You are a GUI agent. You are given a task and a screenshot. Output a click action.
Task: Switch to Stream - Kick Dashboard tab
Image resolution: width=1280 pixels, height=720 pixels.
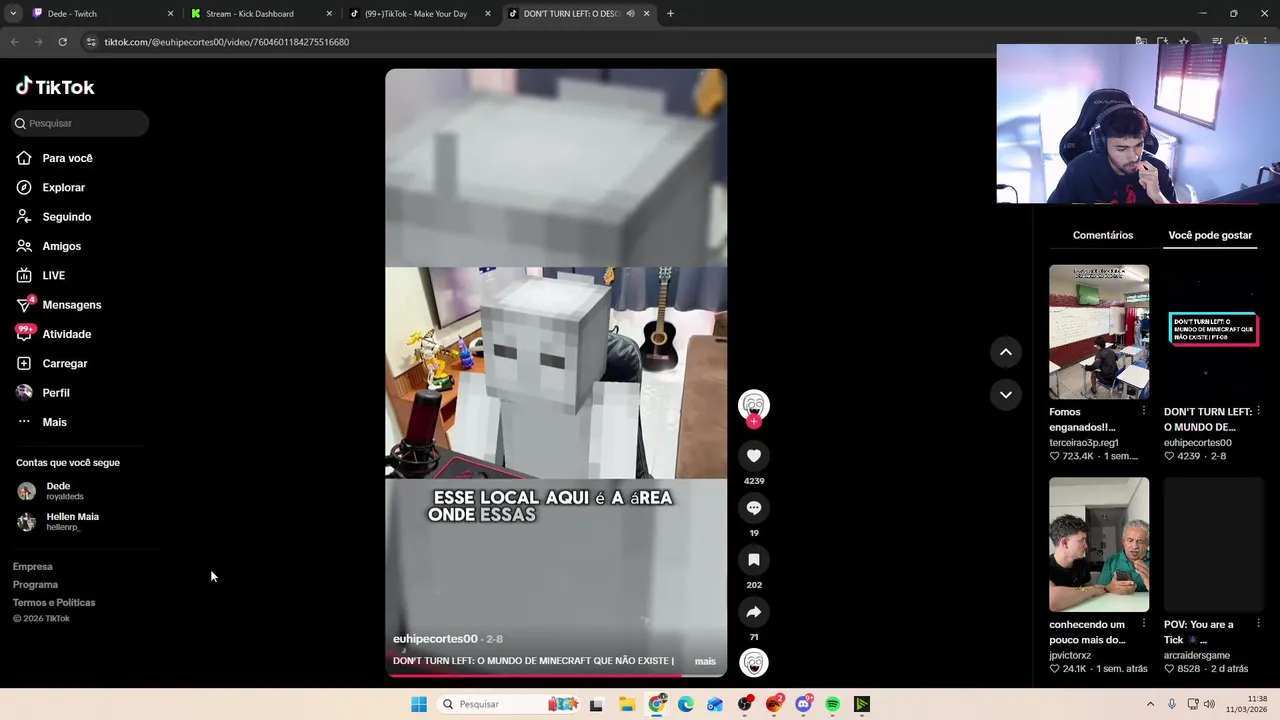(x=260, y=14)
